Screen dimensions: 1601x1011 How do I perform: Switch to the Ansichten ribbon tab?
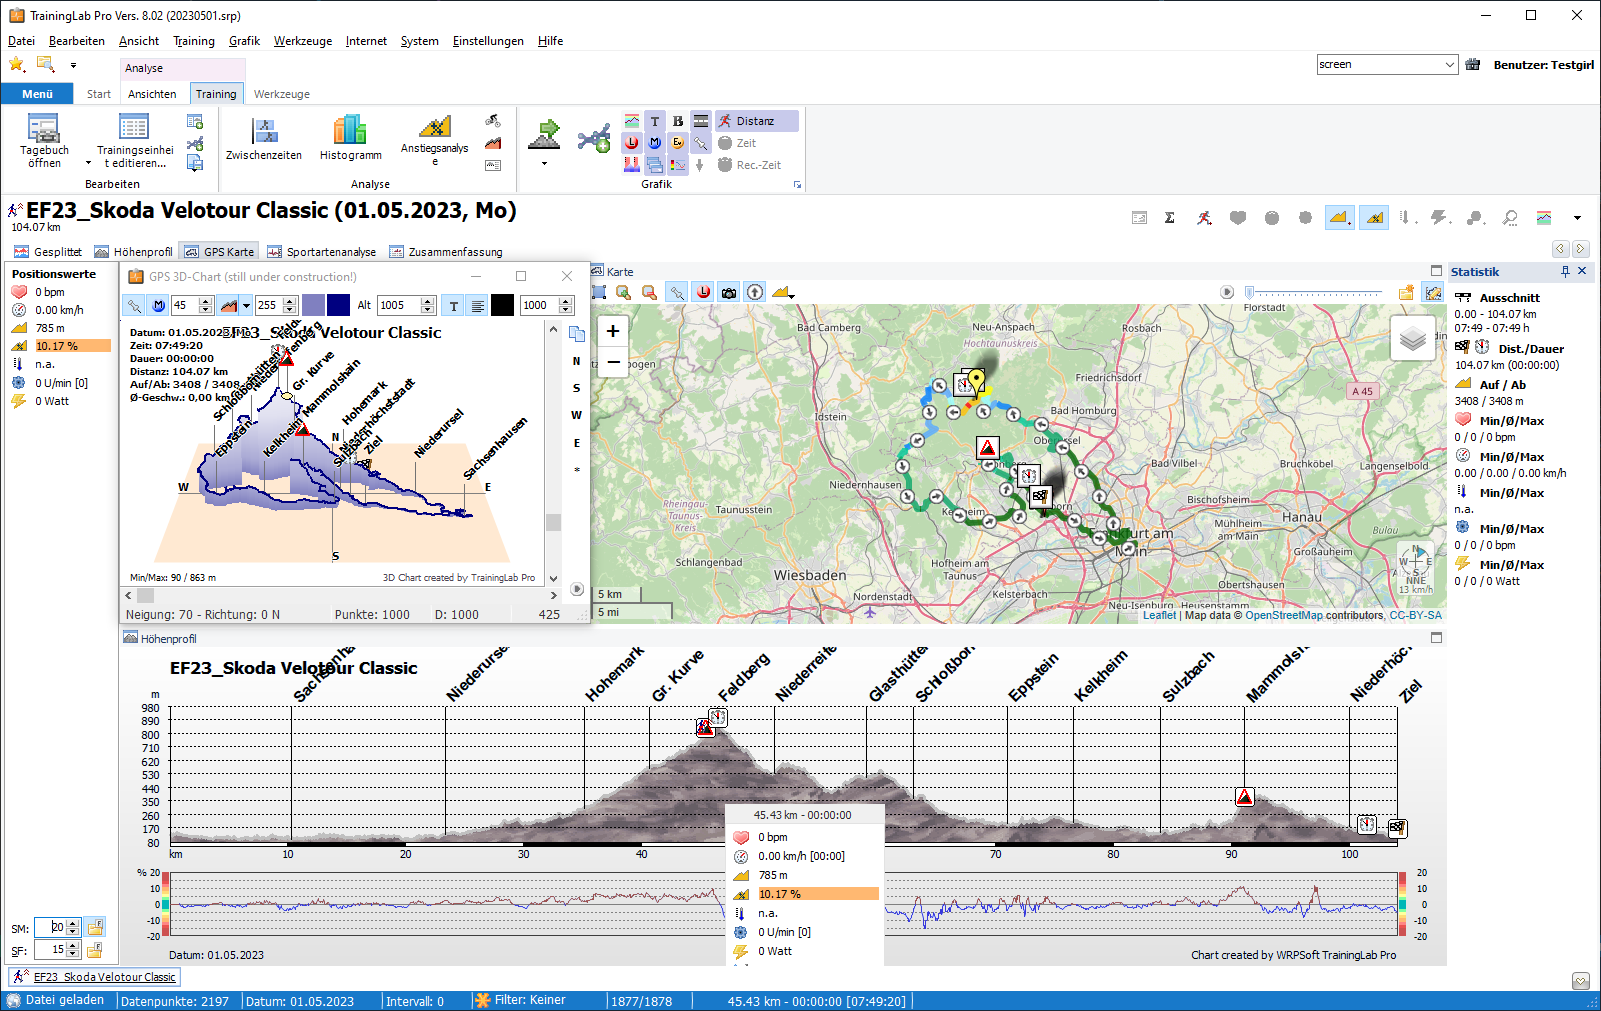152,94
